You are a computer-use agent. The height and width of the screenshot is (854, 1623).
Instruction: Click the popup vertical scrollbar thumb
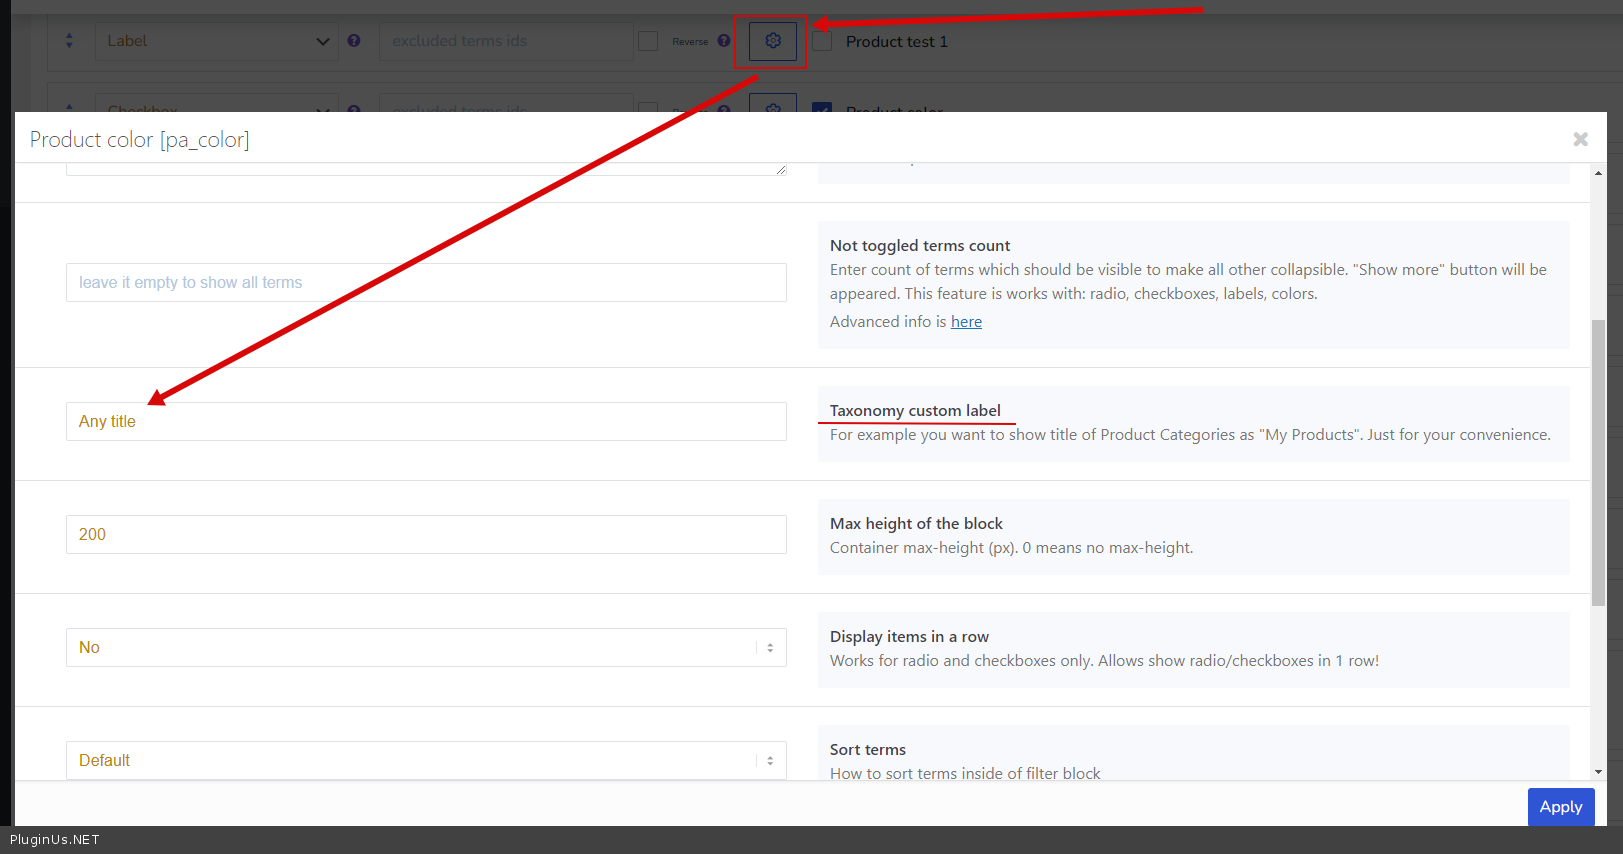tap(1598, 460)
